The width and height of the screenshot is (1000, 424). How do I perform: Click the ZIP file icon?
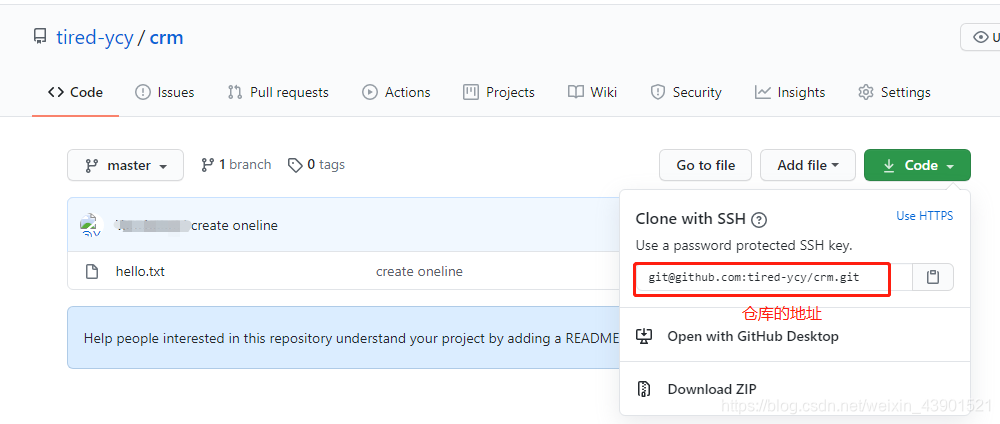(x=644, y=389)
